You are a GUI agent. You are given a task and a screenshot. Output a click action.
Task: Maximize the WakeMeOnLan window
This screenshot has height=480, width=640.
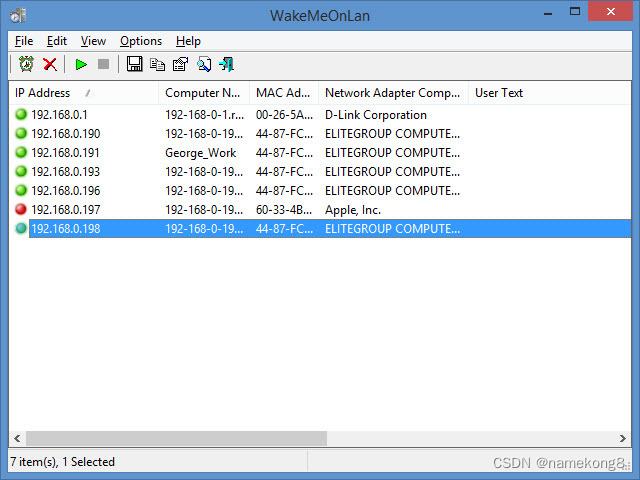(575, 12)
